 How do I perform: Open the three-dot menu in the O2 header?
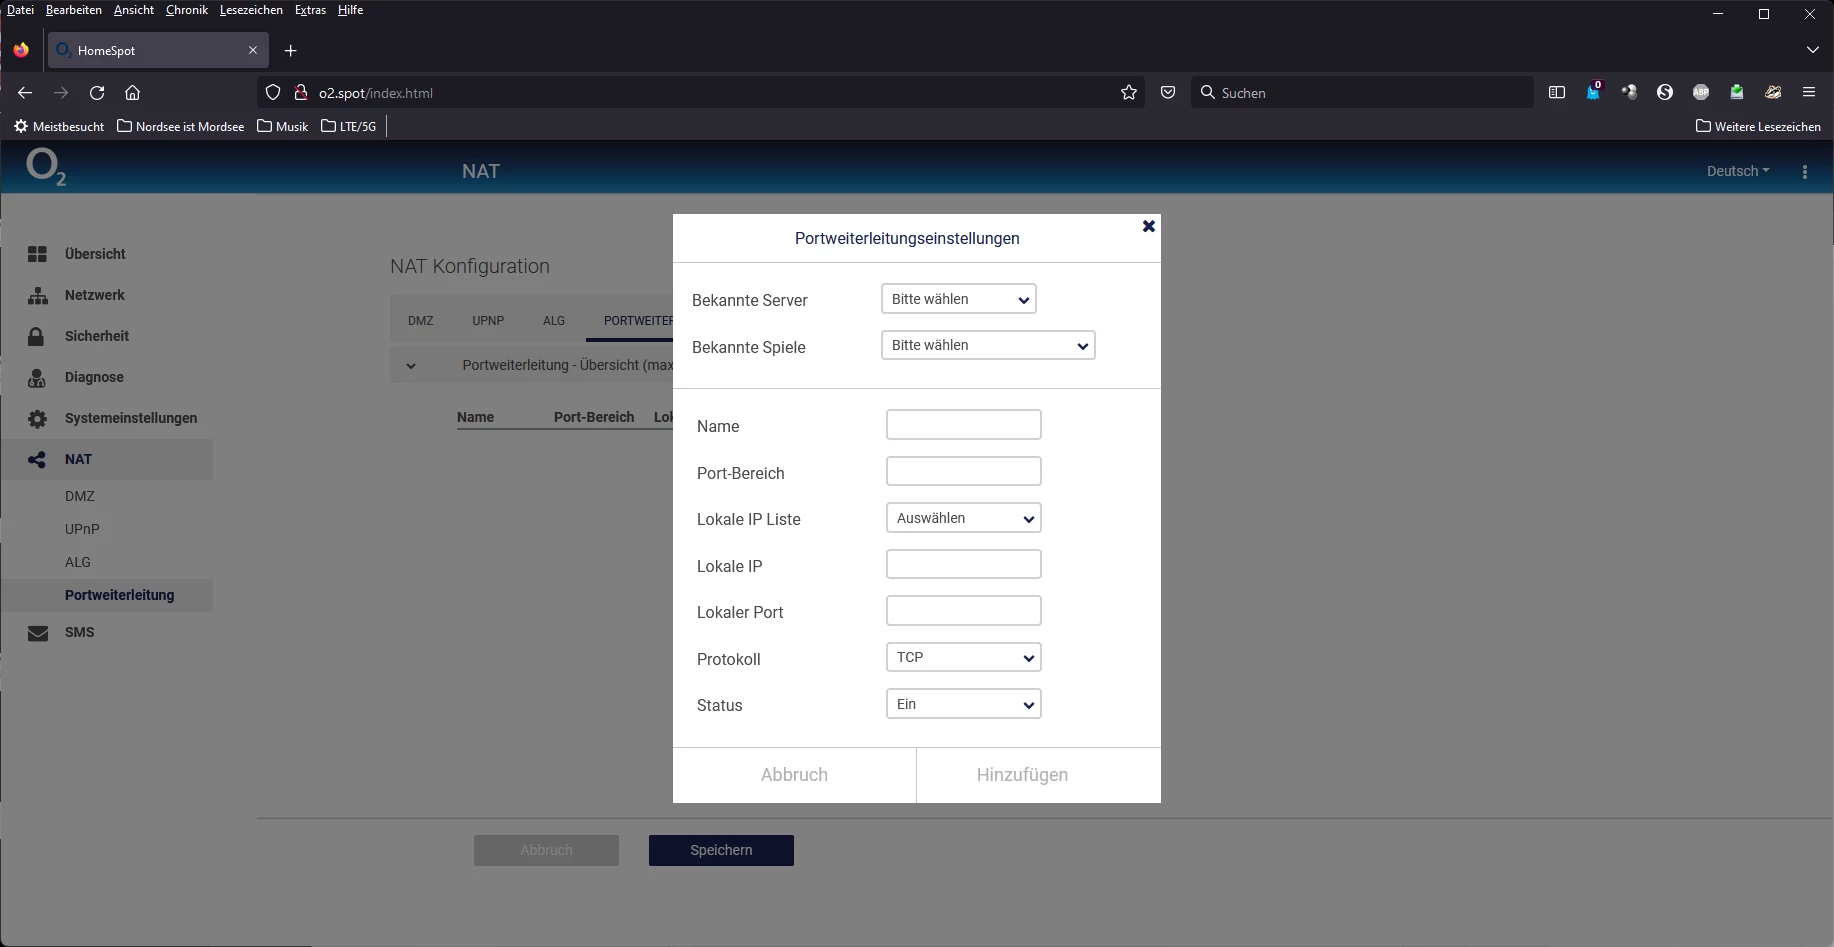(x=1805, y=172)
